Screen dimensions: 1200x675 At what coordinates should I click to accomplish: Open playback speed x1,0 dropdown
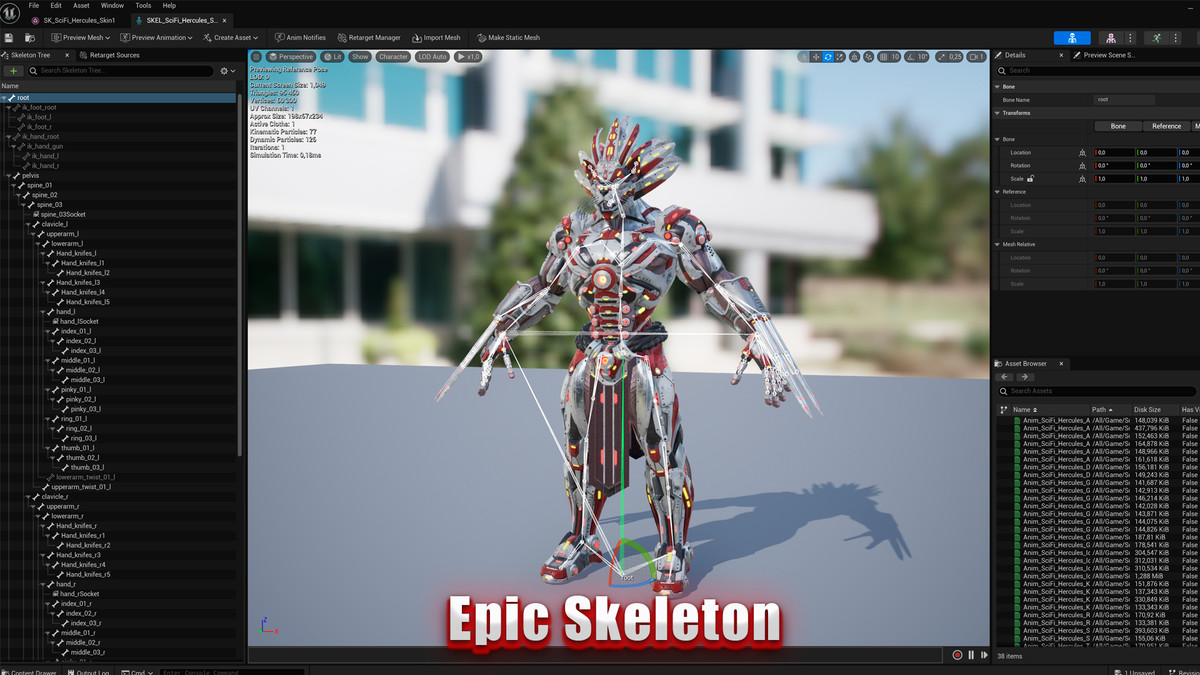tap(468, 57)
